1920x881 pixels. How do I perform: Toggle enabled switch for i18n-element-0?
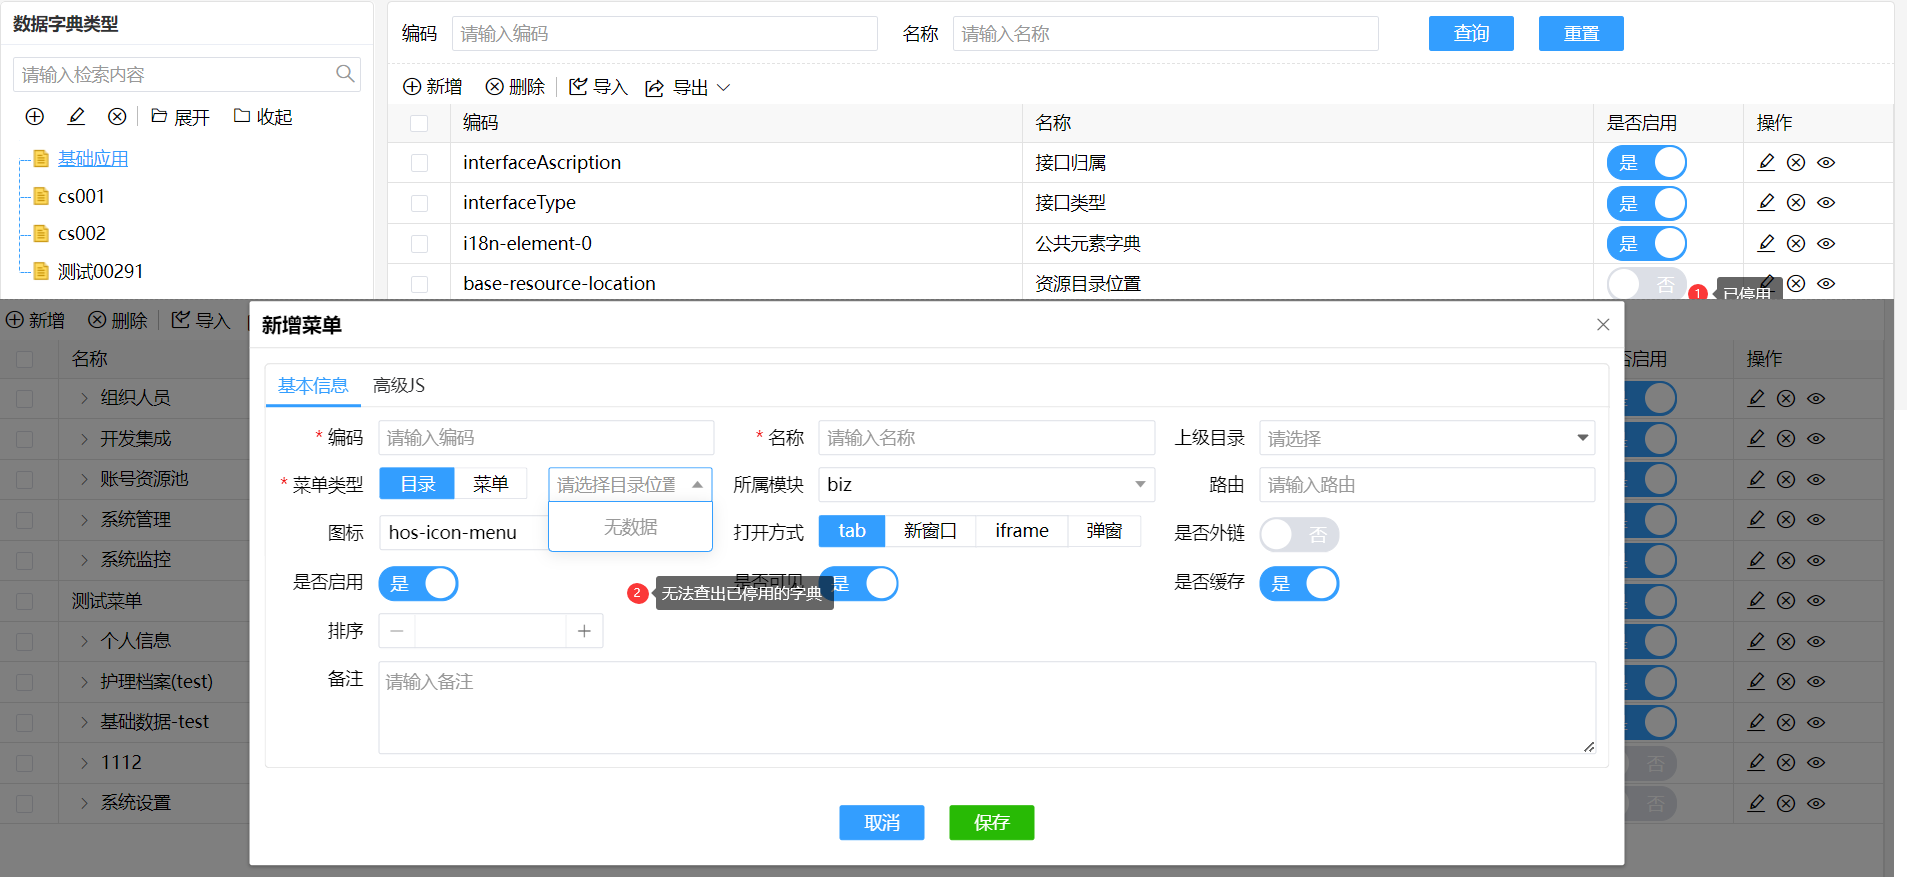click(1647, 243)
